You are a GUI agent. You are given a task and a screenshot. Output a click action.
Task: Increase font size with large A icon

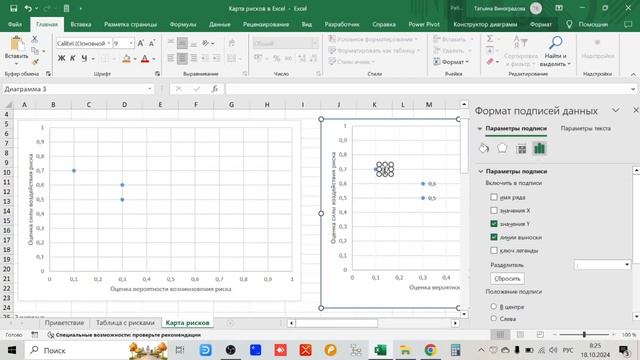(x=140, y=43)
